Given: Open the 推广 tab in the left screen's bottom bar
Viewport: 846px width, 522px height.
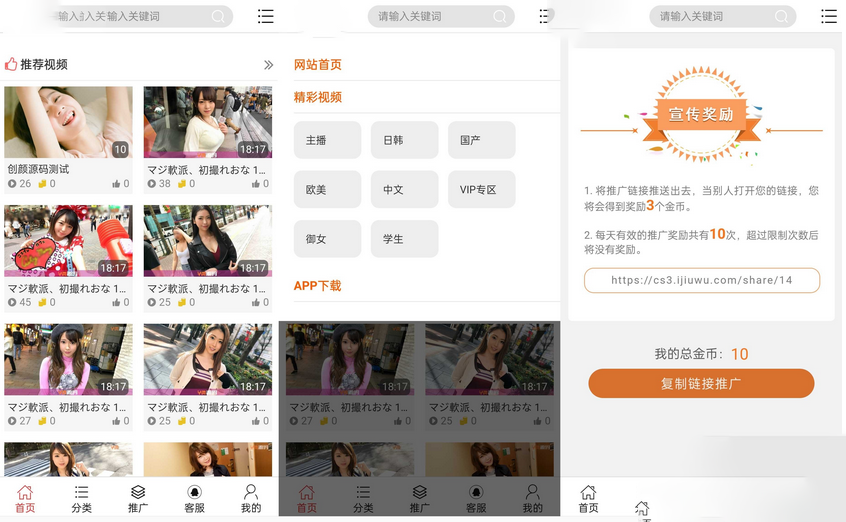Looking at the screenshot, I should 138,499.
